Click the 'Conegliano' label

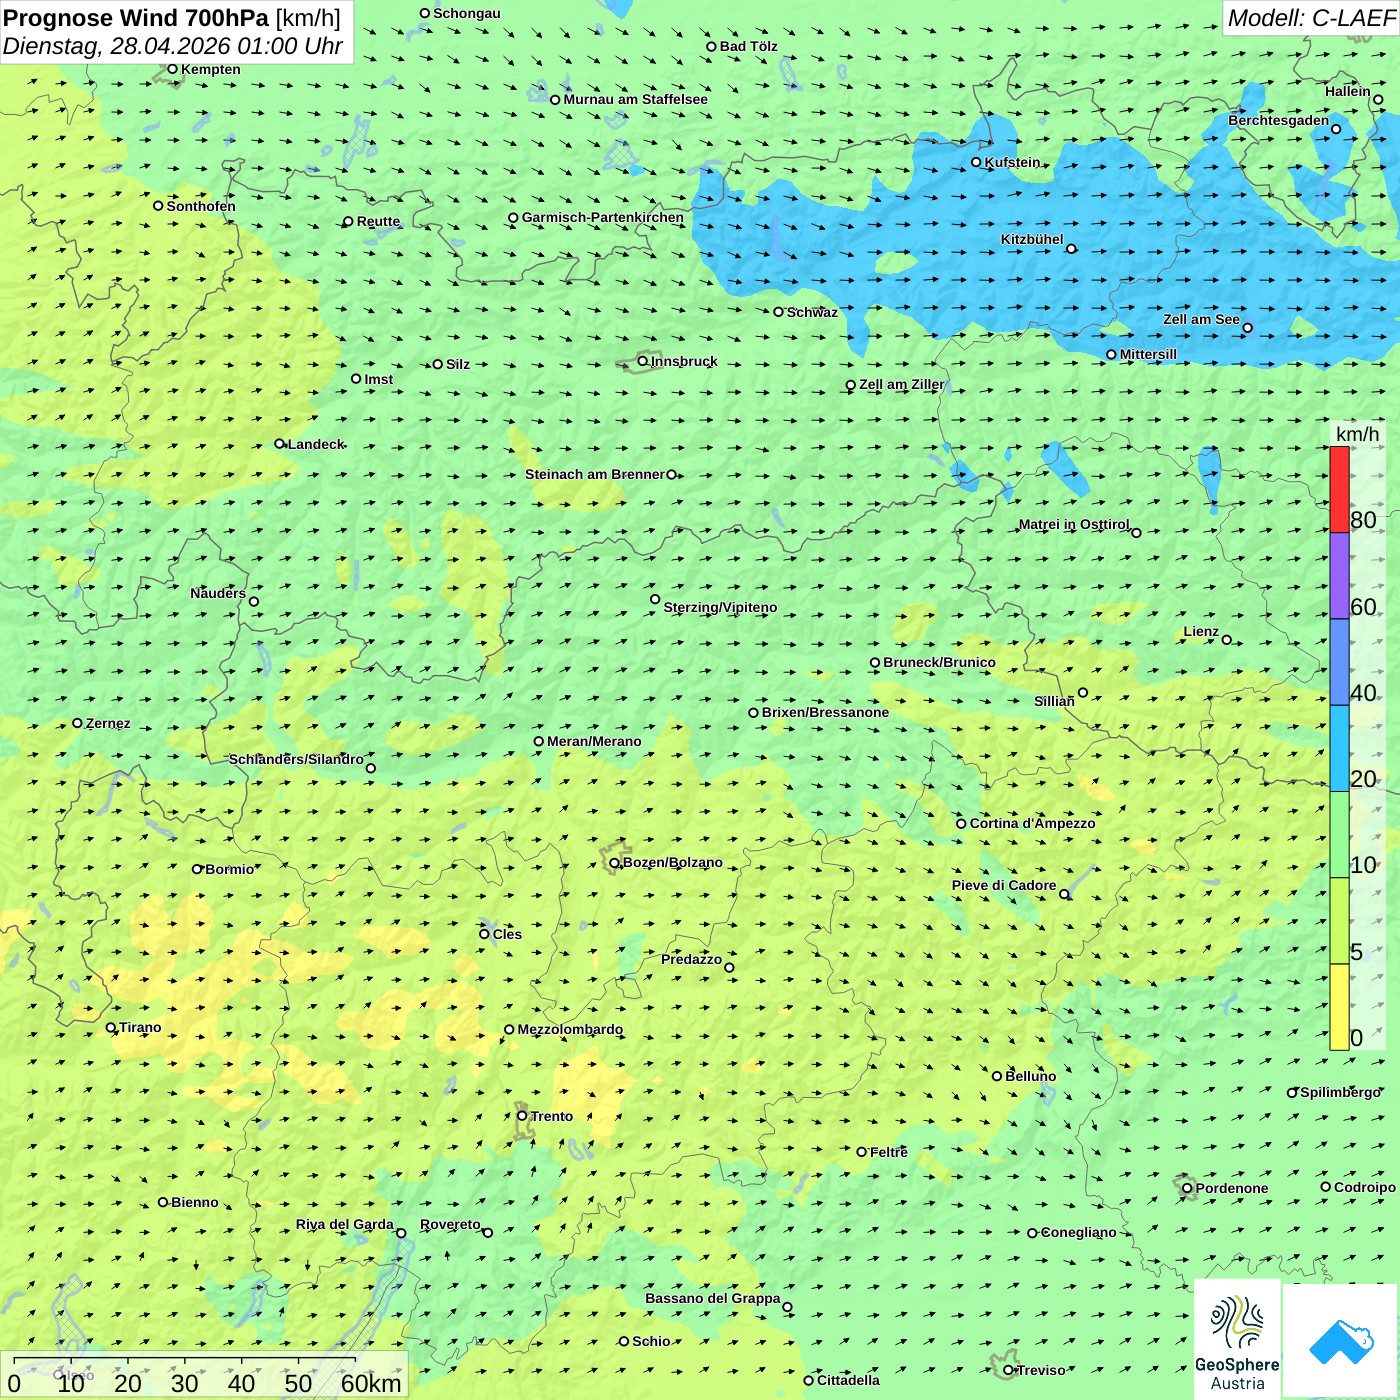click(x=1078, y=1232)
